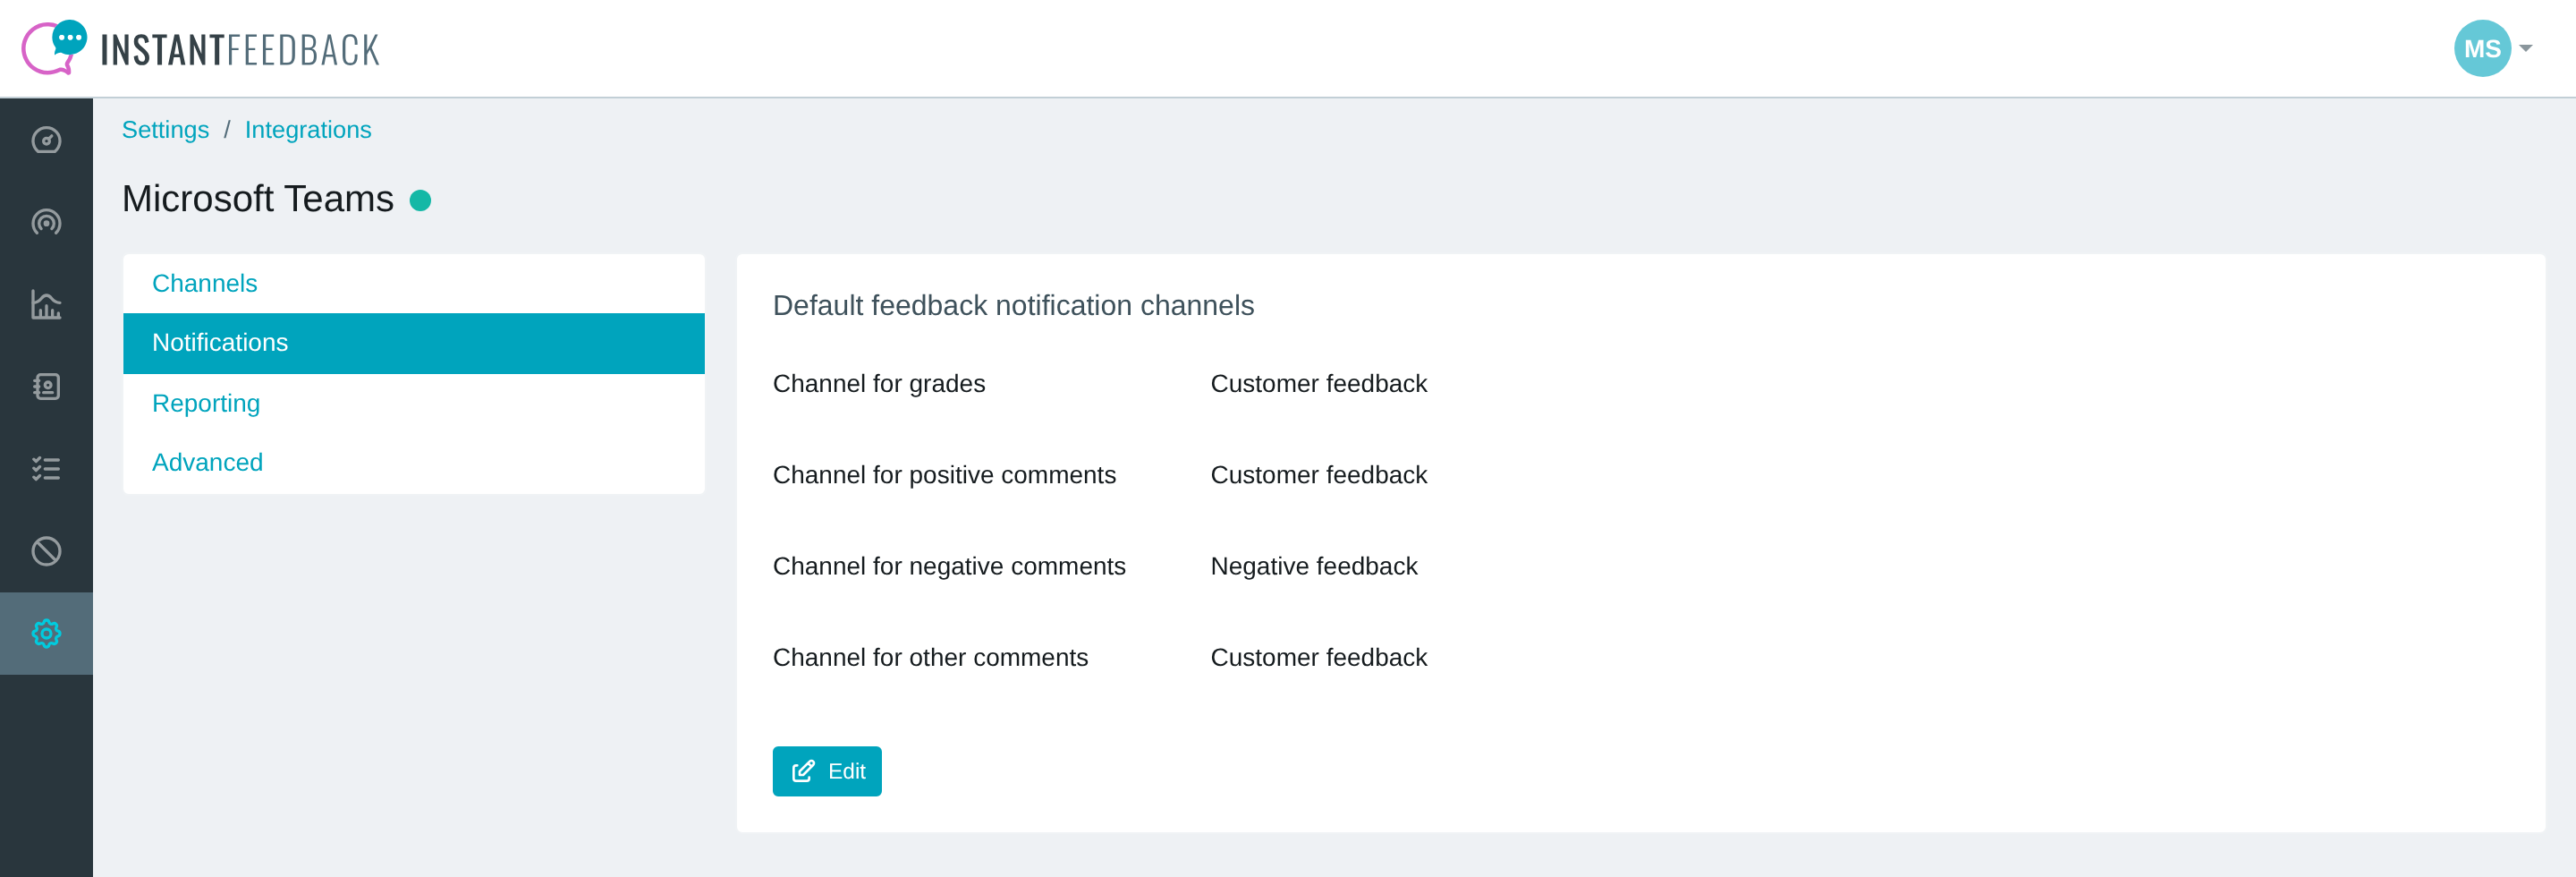The width and height of the screenshot is (2576, 877).
Task: Click the MS user avatar
Action: [2482, 48]
